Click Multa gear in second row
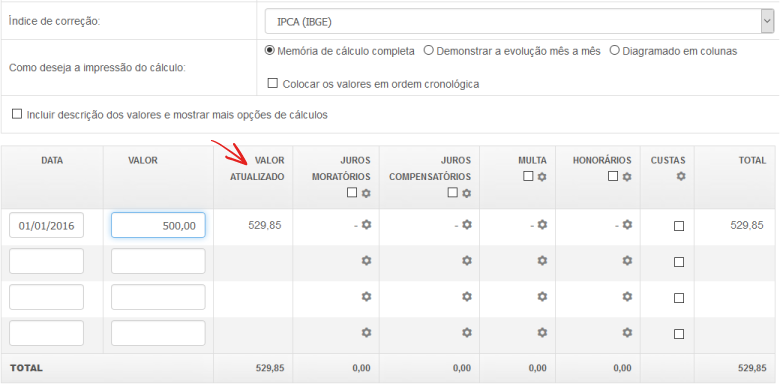Viewport: 780px width, 387px height. [x=542, y=261]
